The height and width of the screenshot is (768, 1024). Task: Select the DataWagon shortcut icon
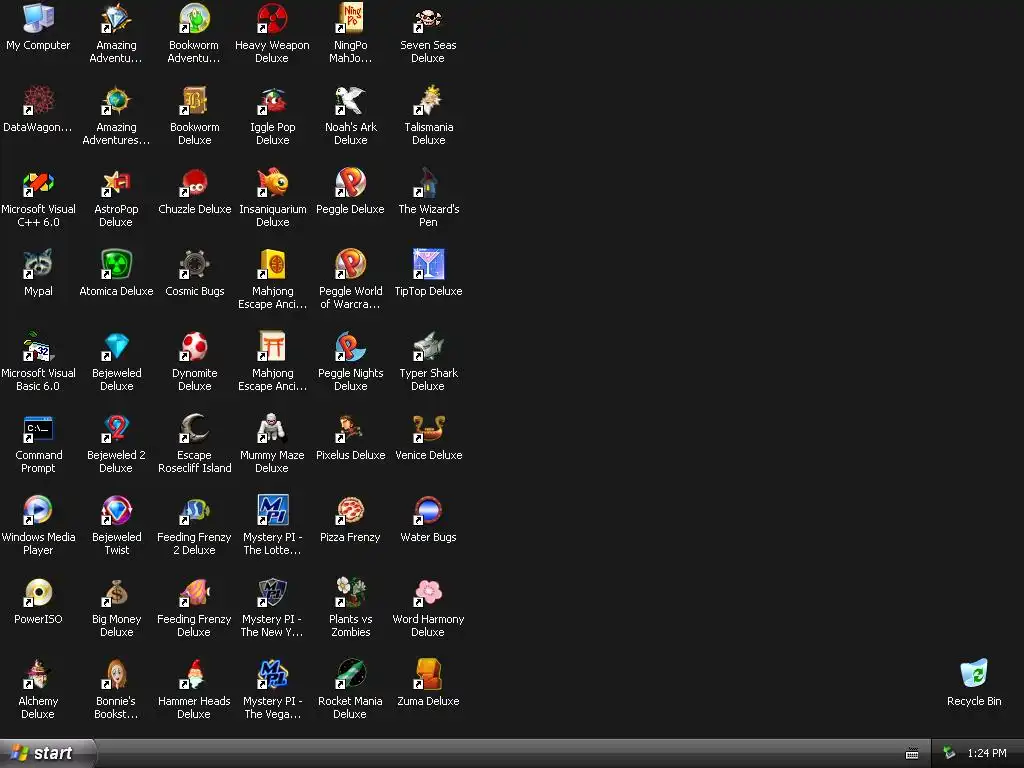click(x=38, y=100)
